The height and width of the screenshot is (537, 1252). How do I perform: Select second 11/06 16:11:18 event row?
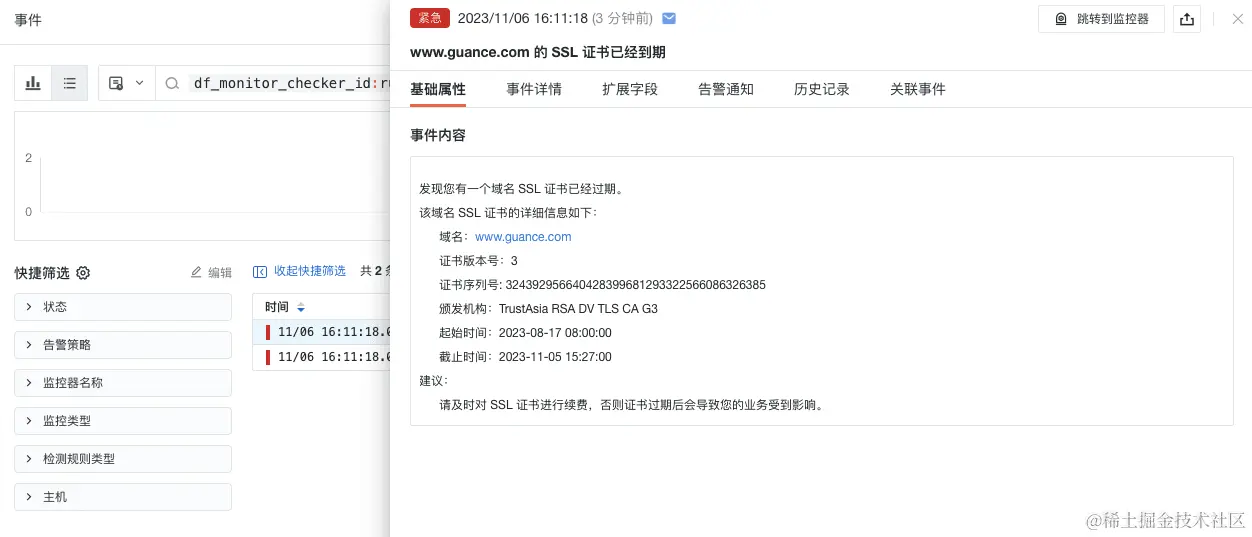point(322,357)
